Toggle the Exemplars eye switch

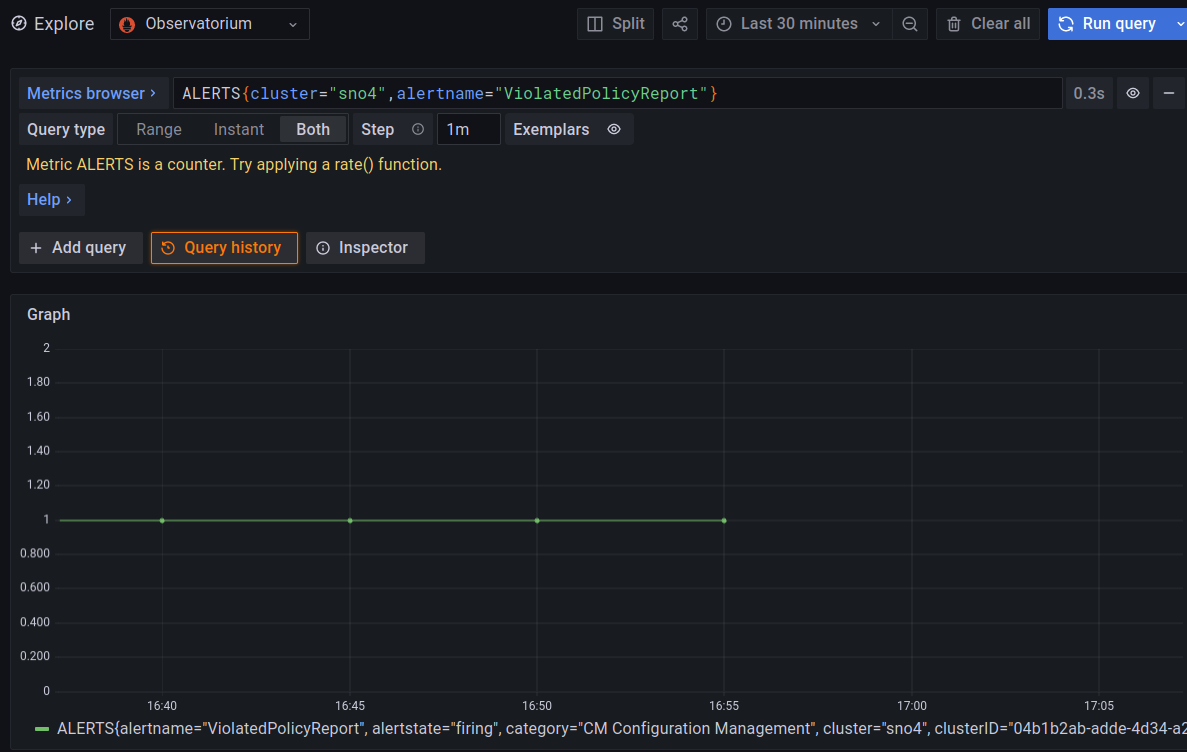[614, 129]
